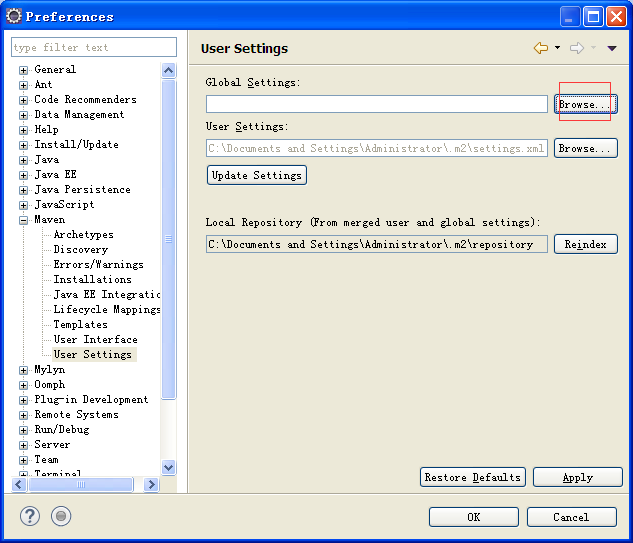This screenshot has height=543, width=633.
Task: Browse for Global Settings file
Action: pyautogui.click(x=586, y=104)
